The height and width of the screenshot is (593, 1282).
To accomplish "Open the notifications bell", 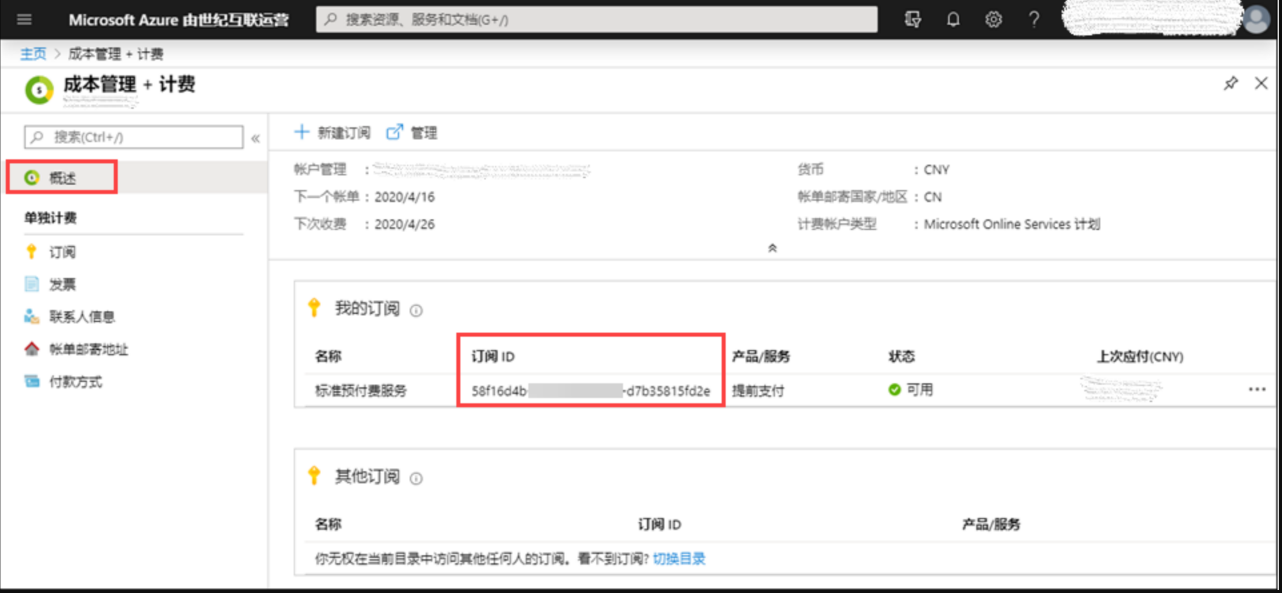I will pyautogui.click(x=953, y=19).
